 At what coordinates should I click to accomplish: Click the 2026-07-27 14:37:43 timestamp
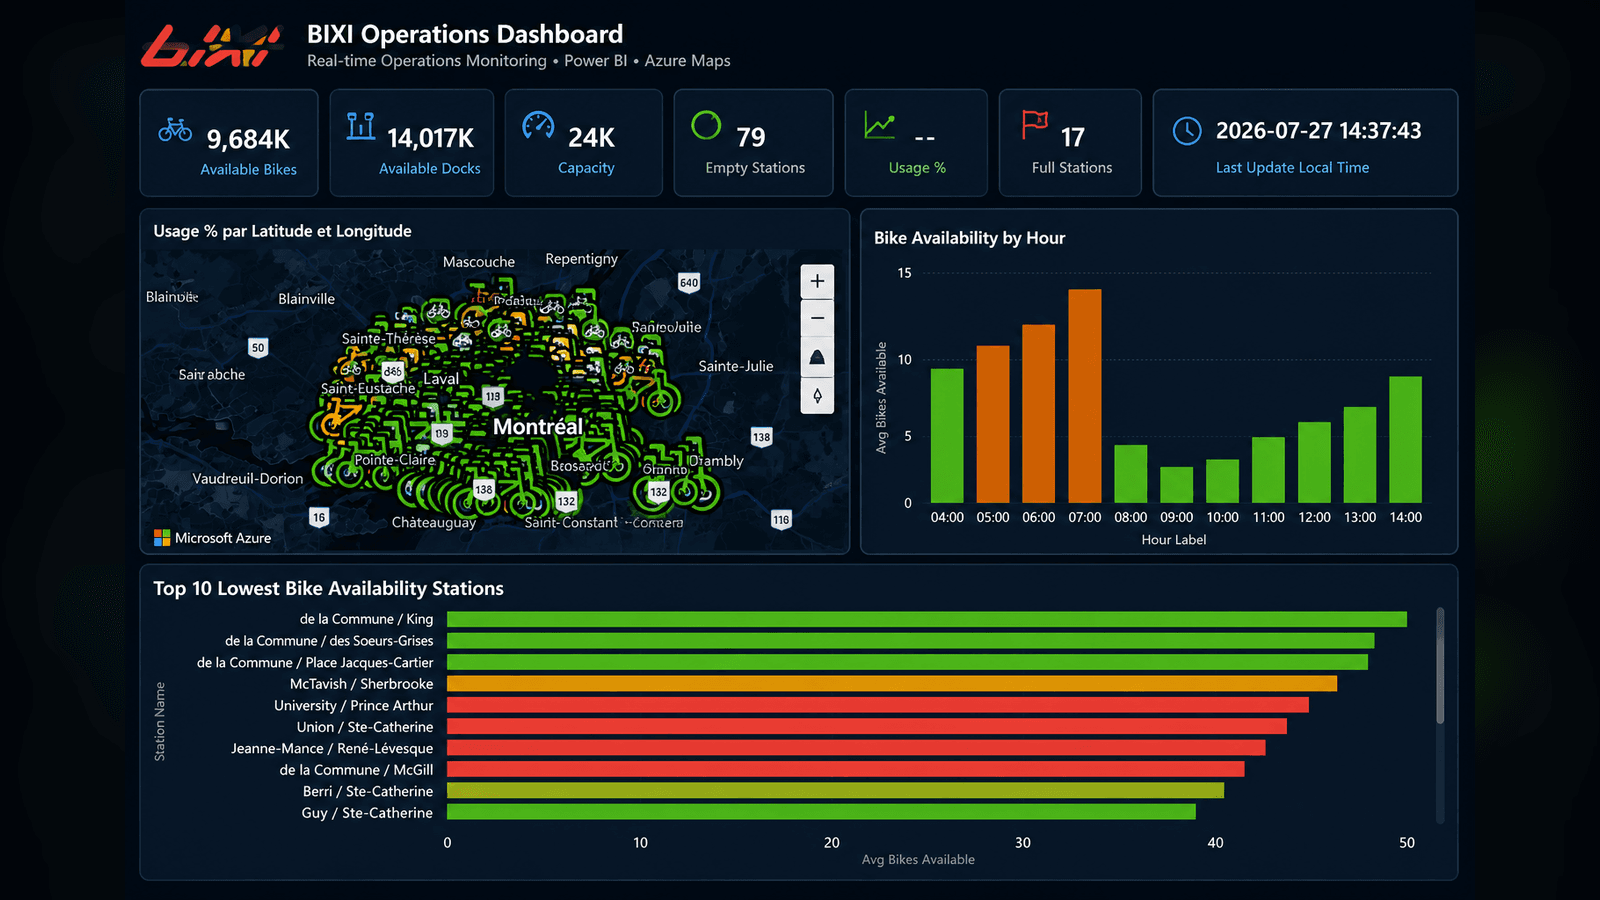coord(1318,131)
